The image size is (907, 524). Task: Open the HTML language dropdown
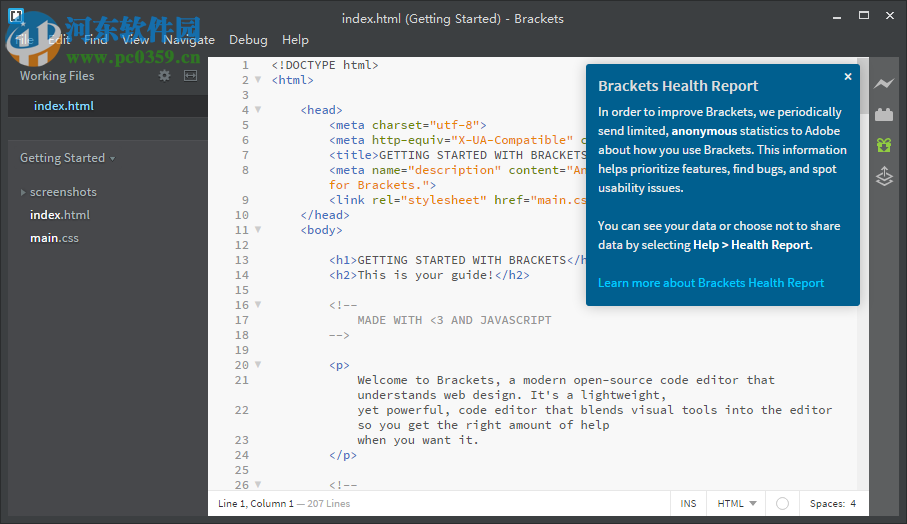pyautogui.click(x=737, y=504)
